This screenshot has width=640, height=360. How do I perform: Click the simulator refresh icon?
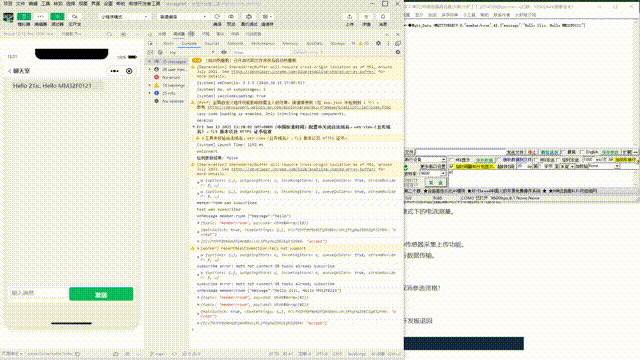pyautogui.click(x=109, y=34)
